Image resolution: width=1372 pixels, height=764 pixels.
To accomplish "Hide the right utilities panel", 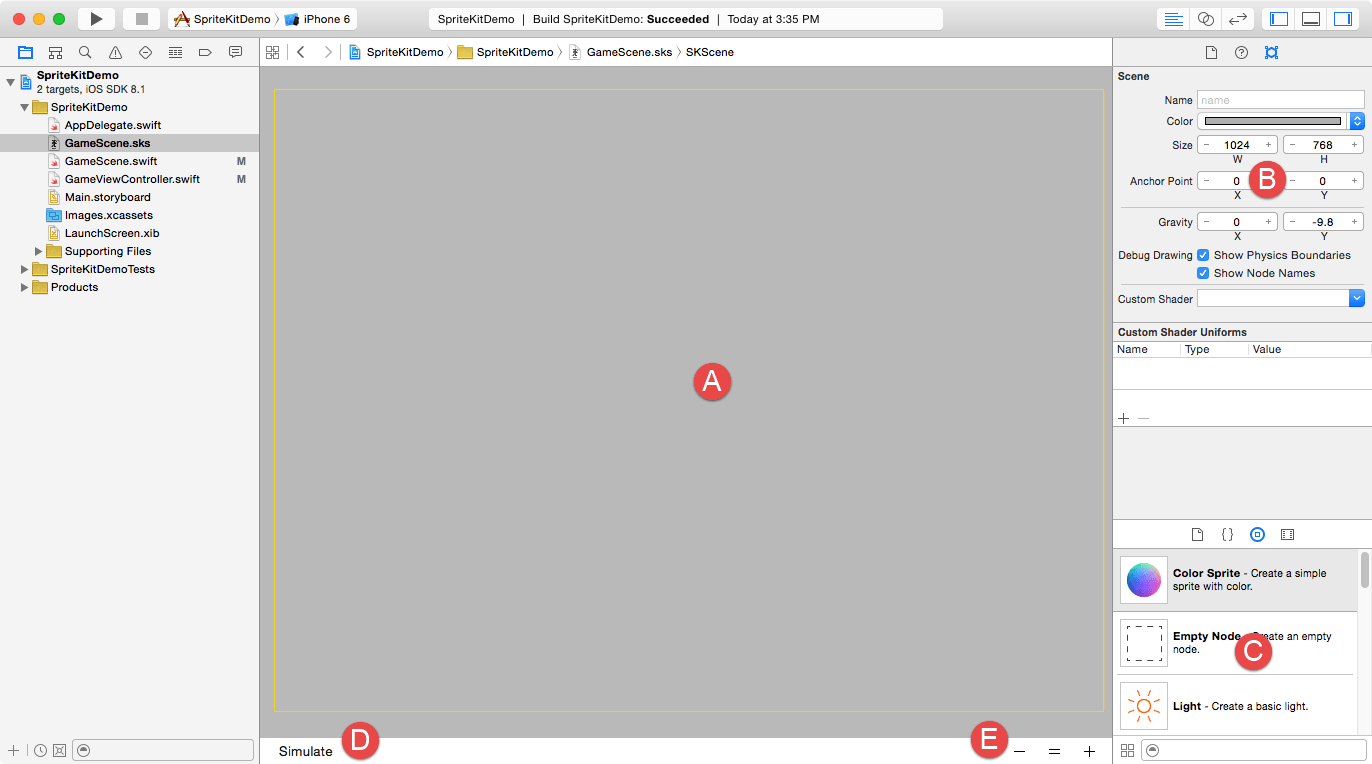I will tap(1342, 19).
